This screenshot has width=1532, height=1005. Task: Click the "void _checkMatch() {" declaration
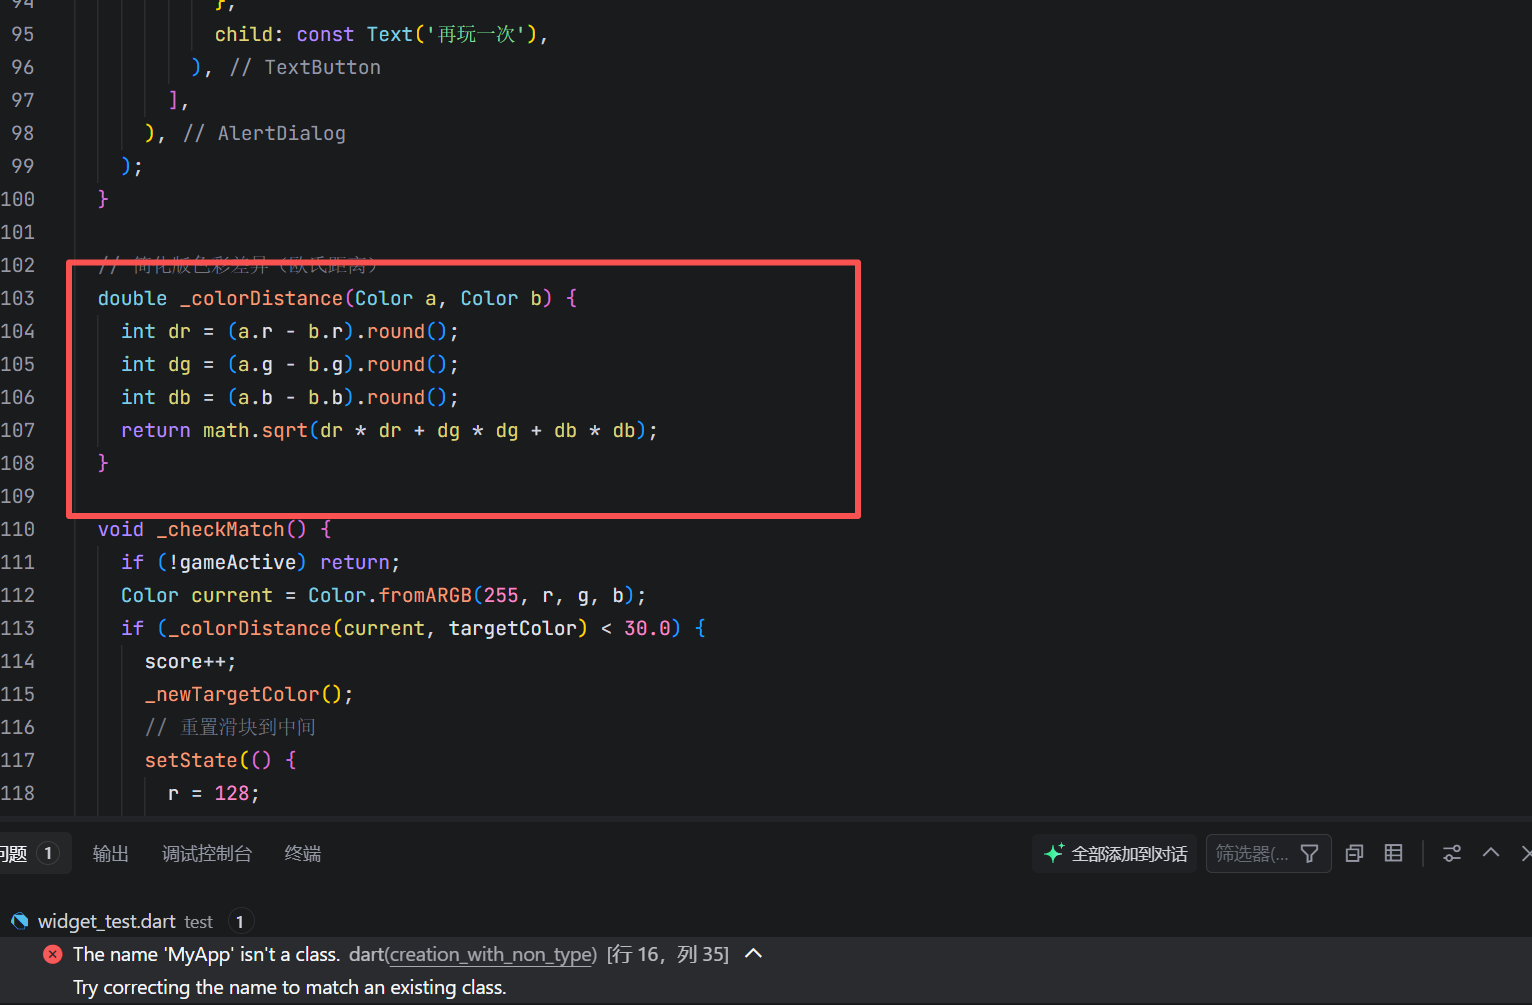pyautogui.click(x=214, y=529)
